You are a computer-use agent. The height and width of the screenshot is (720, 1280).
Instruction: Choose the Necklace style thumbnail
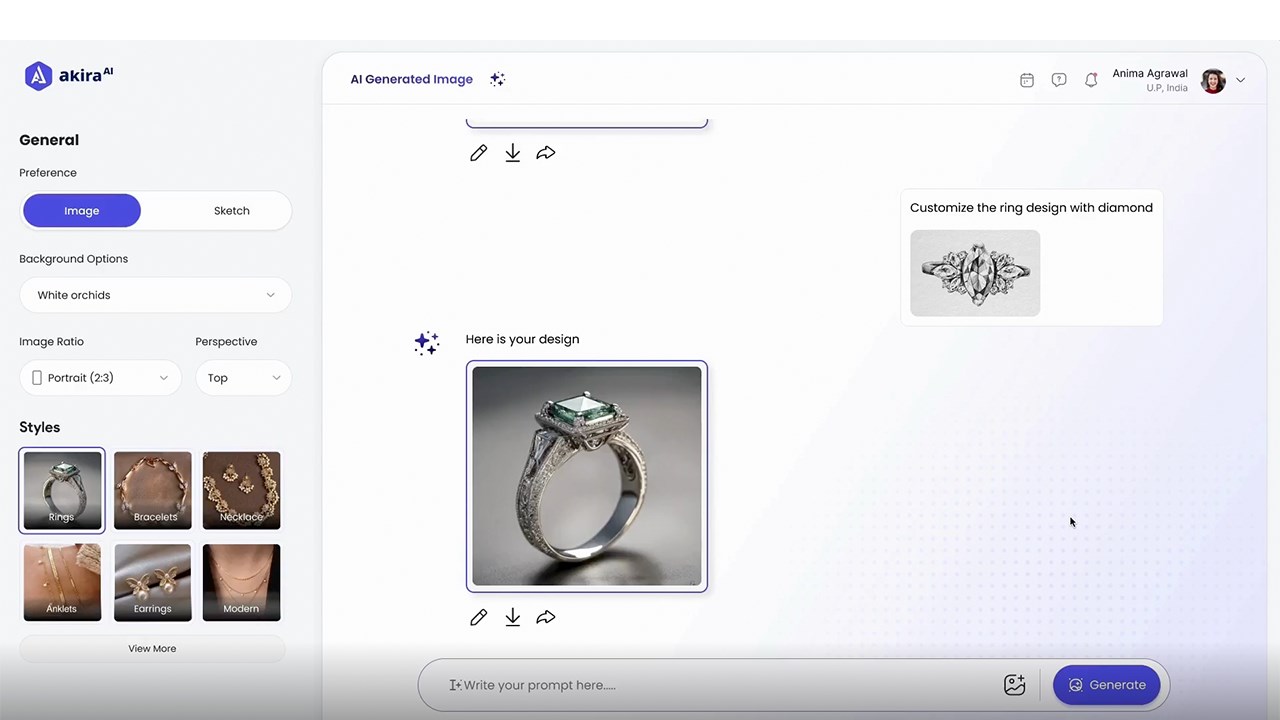pos(241,490)
